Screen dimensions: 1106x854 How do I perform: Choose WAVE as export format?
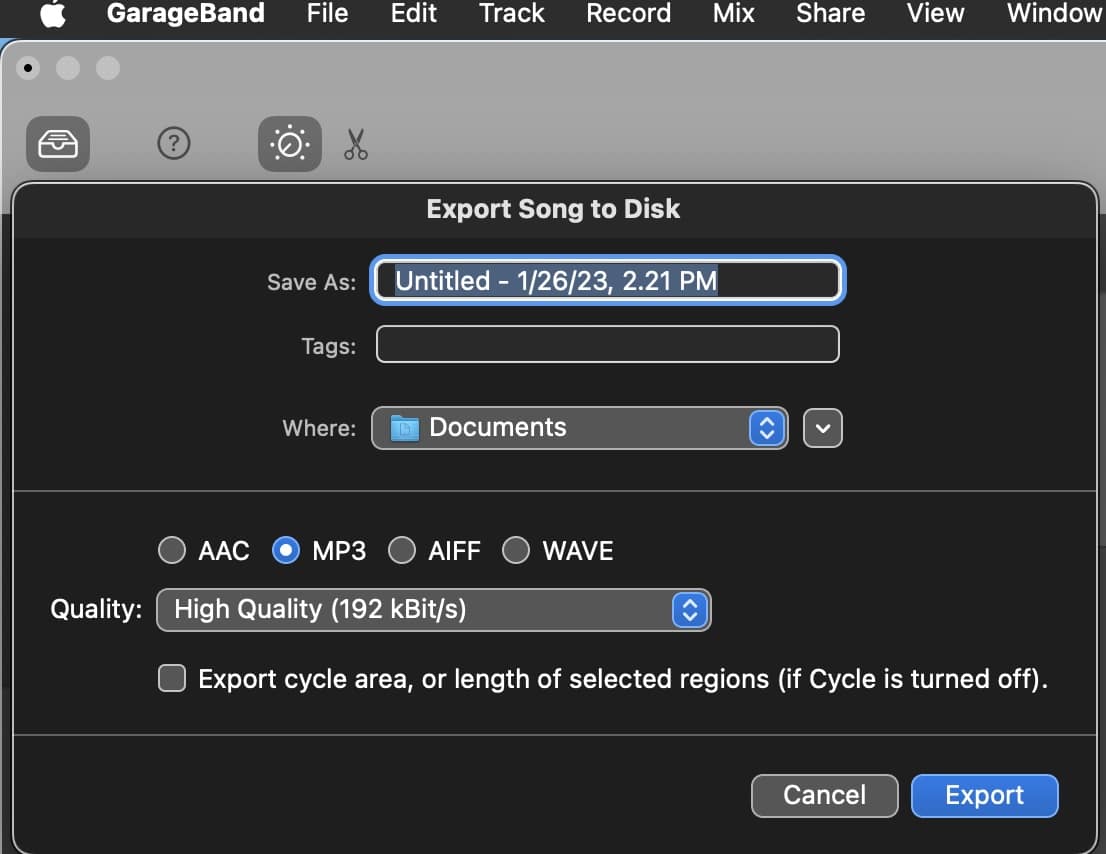tap(516, 551)
